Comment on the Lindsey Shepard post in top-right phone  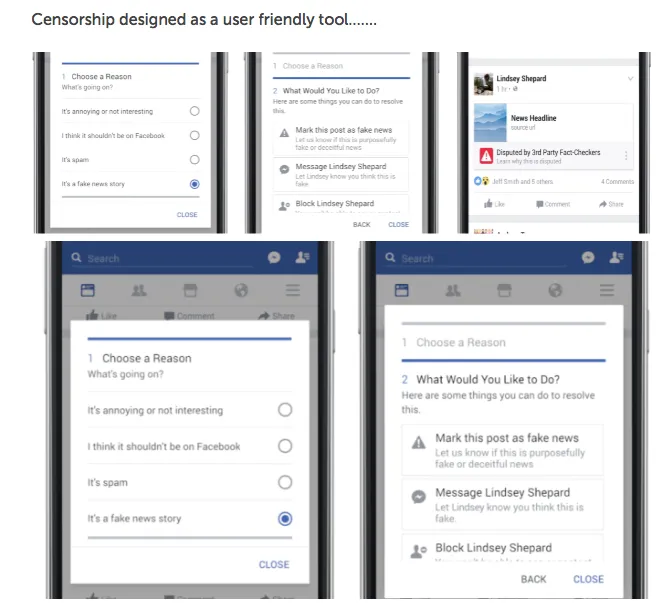(553, 204)
